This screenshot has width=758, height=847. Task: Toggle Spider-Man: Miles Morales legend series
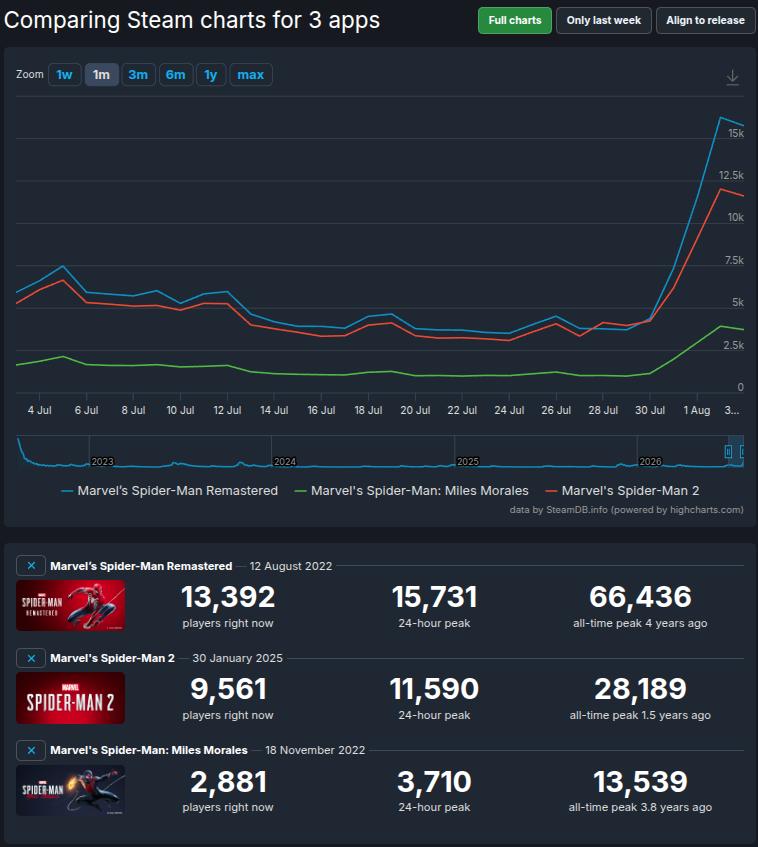[411, 490]
